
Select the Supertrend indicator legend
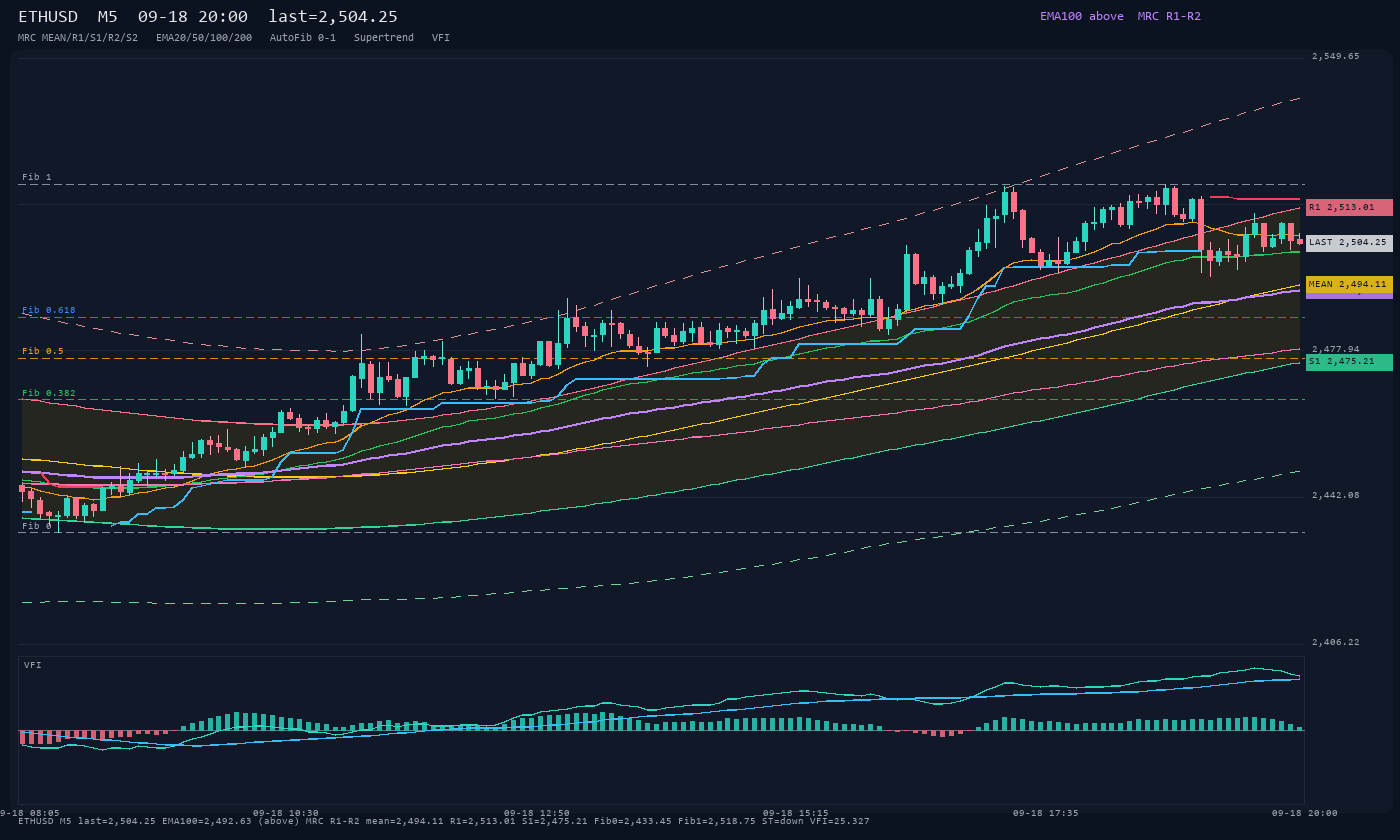[384, 37]
